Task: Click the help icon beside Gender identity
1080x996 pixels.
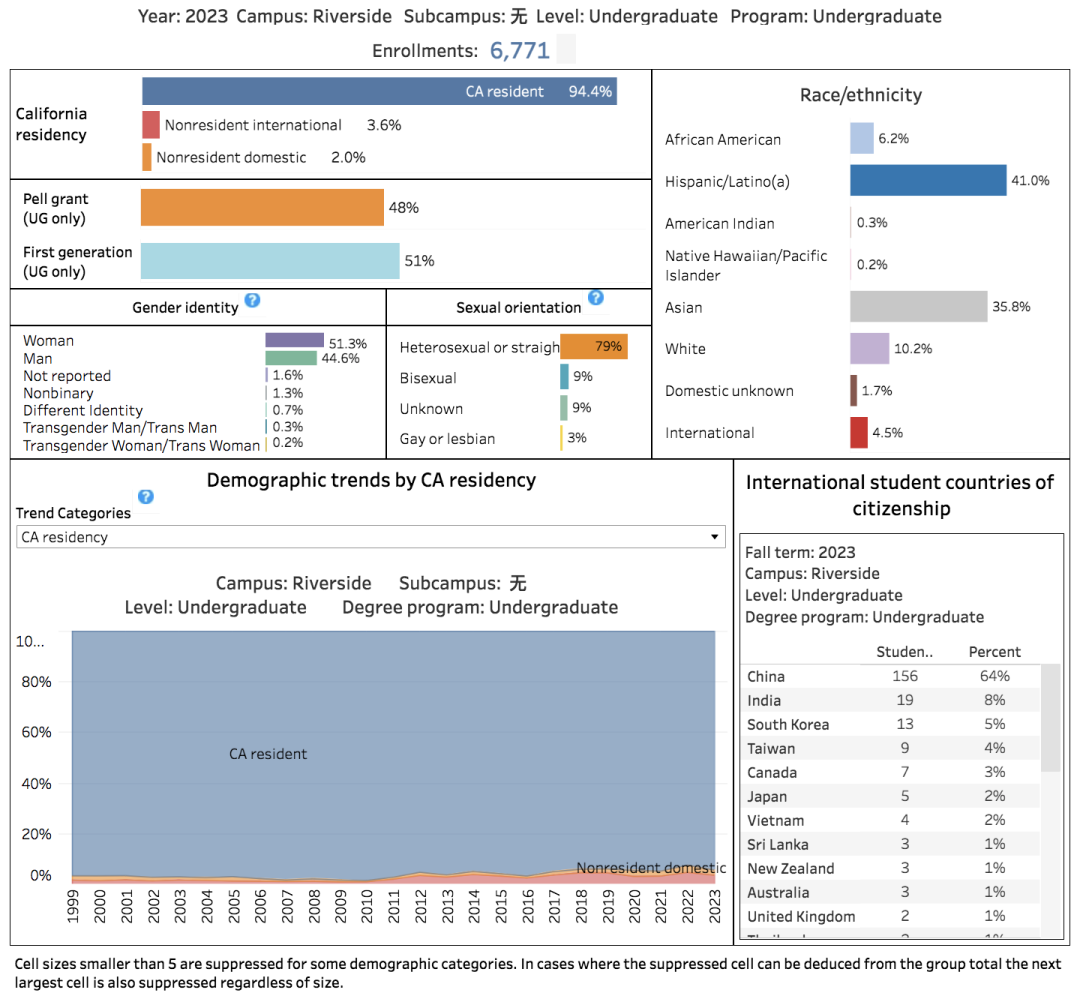Action: pos(252,300)
